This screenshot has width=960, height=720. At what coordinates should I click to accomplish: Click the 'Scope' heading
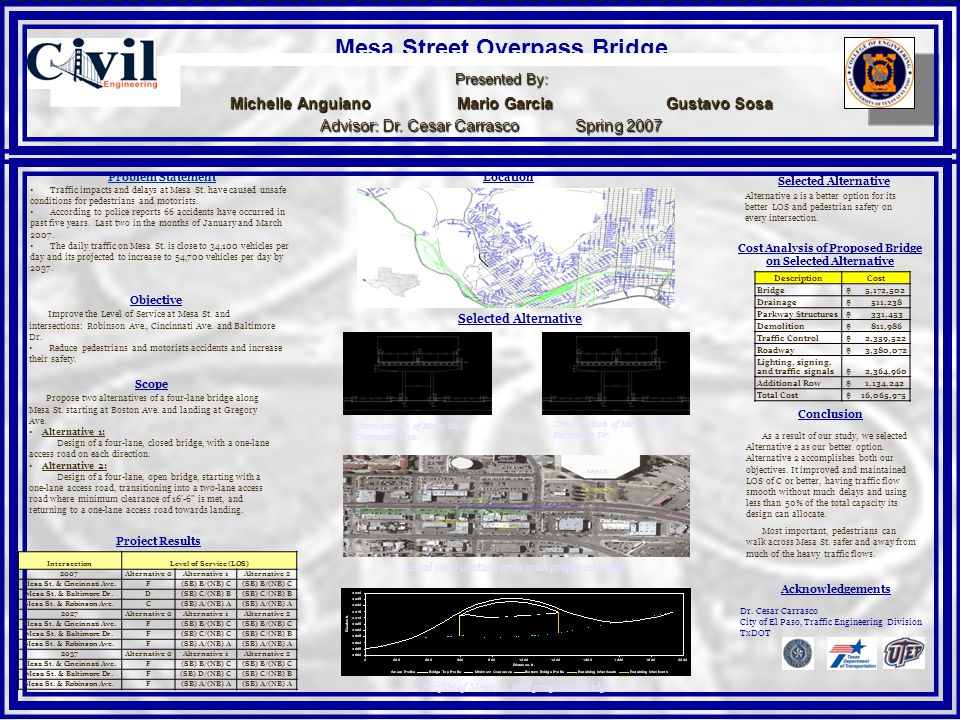coord(151,384)
